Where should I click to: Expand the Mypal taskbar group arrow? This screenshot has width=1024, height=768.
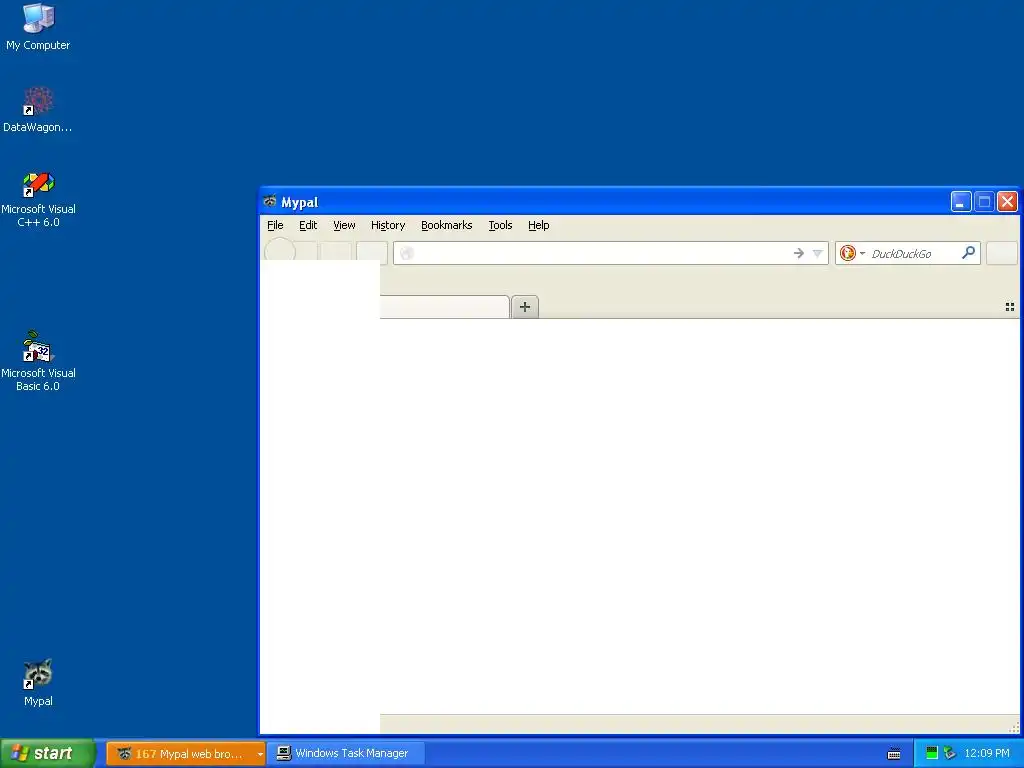260,754
